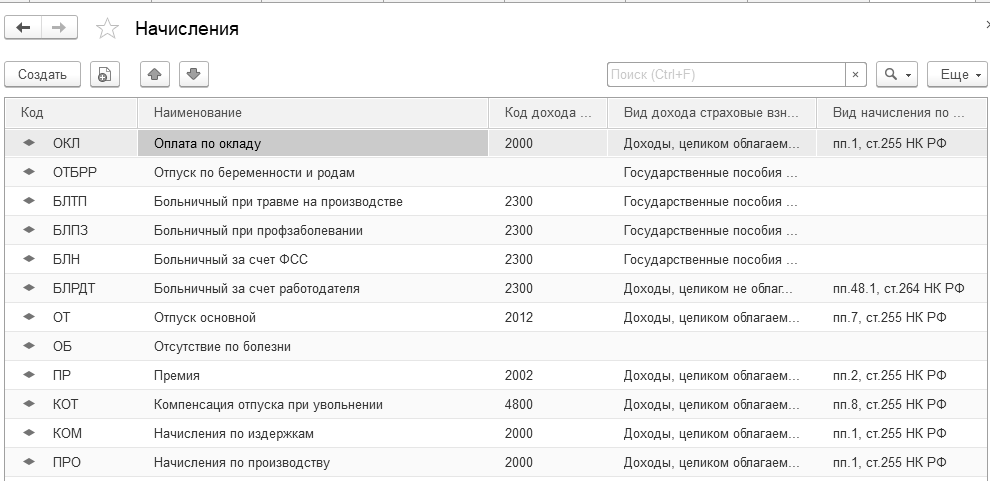The height and width of the screenshot is (481, 990).
Task: Click in the Поиск search field
Action: (725, 74)
